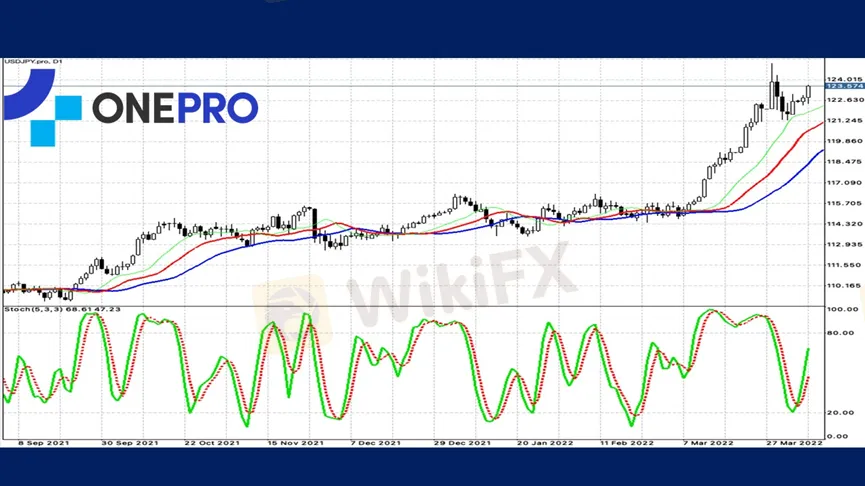Click the current price tag 123.574
This screenshot has width=865, height=486.
point(844,88)
